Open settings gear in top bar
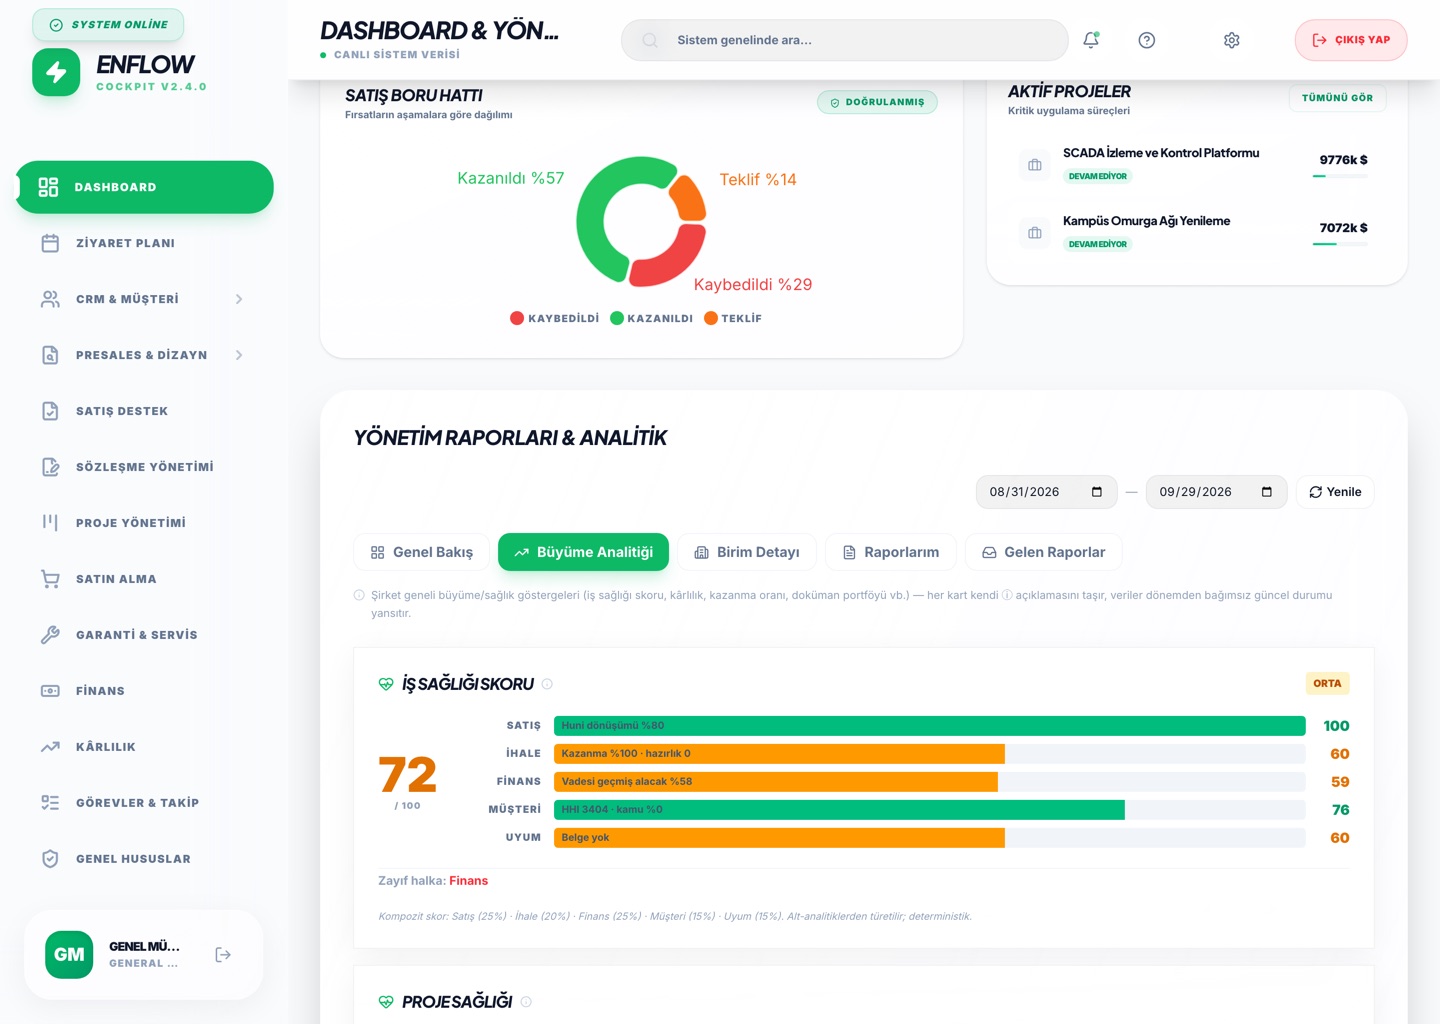 tap(1232, 40)
